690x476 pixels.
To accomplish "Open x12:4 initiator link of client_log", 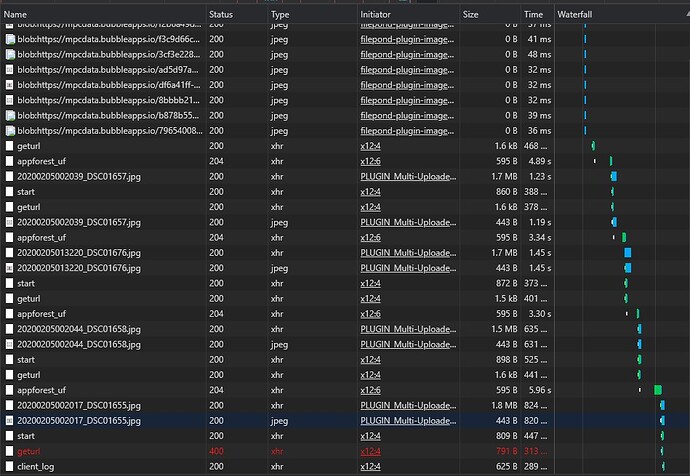I will pos(370,466).
